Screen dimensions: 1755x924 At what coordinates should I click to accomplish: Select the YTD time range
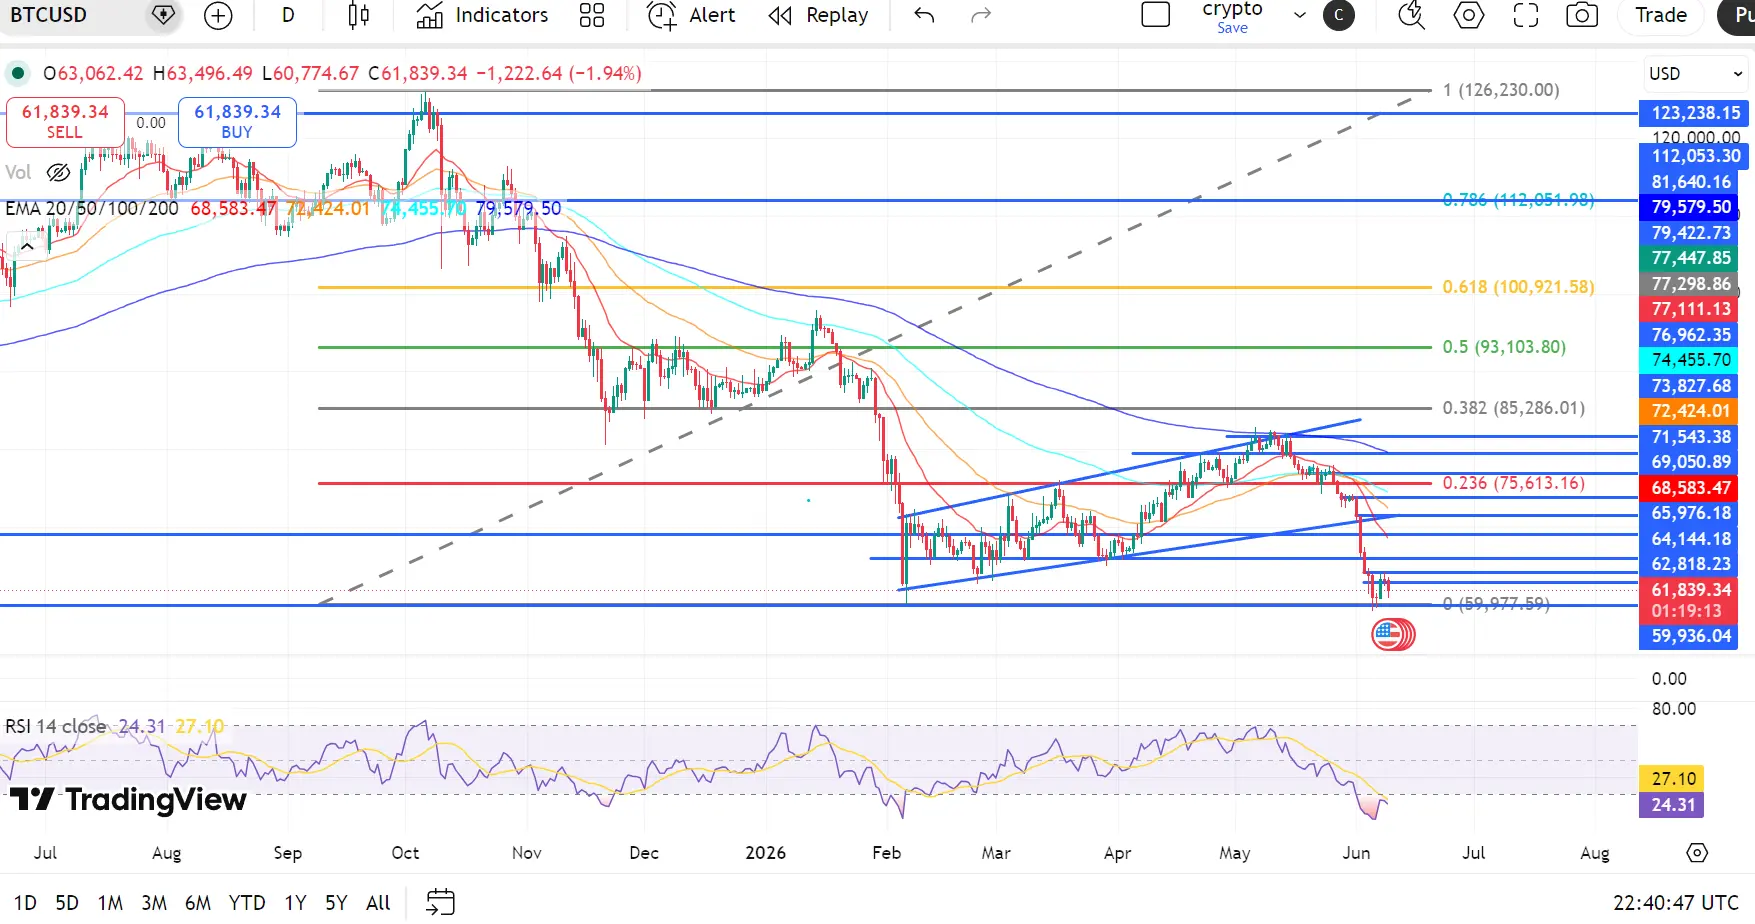[247, 903]
